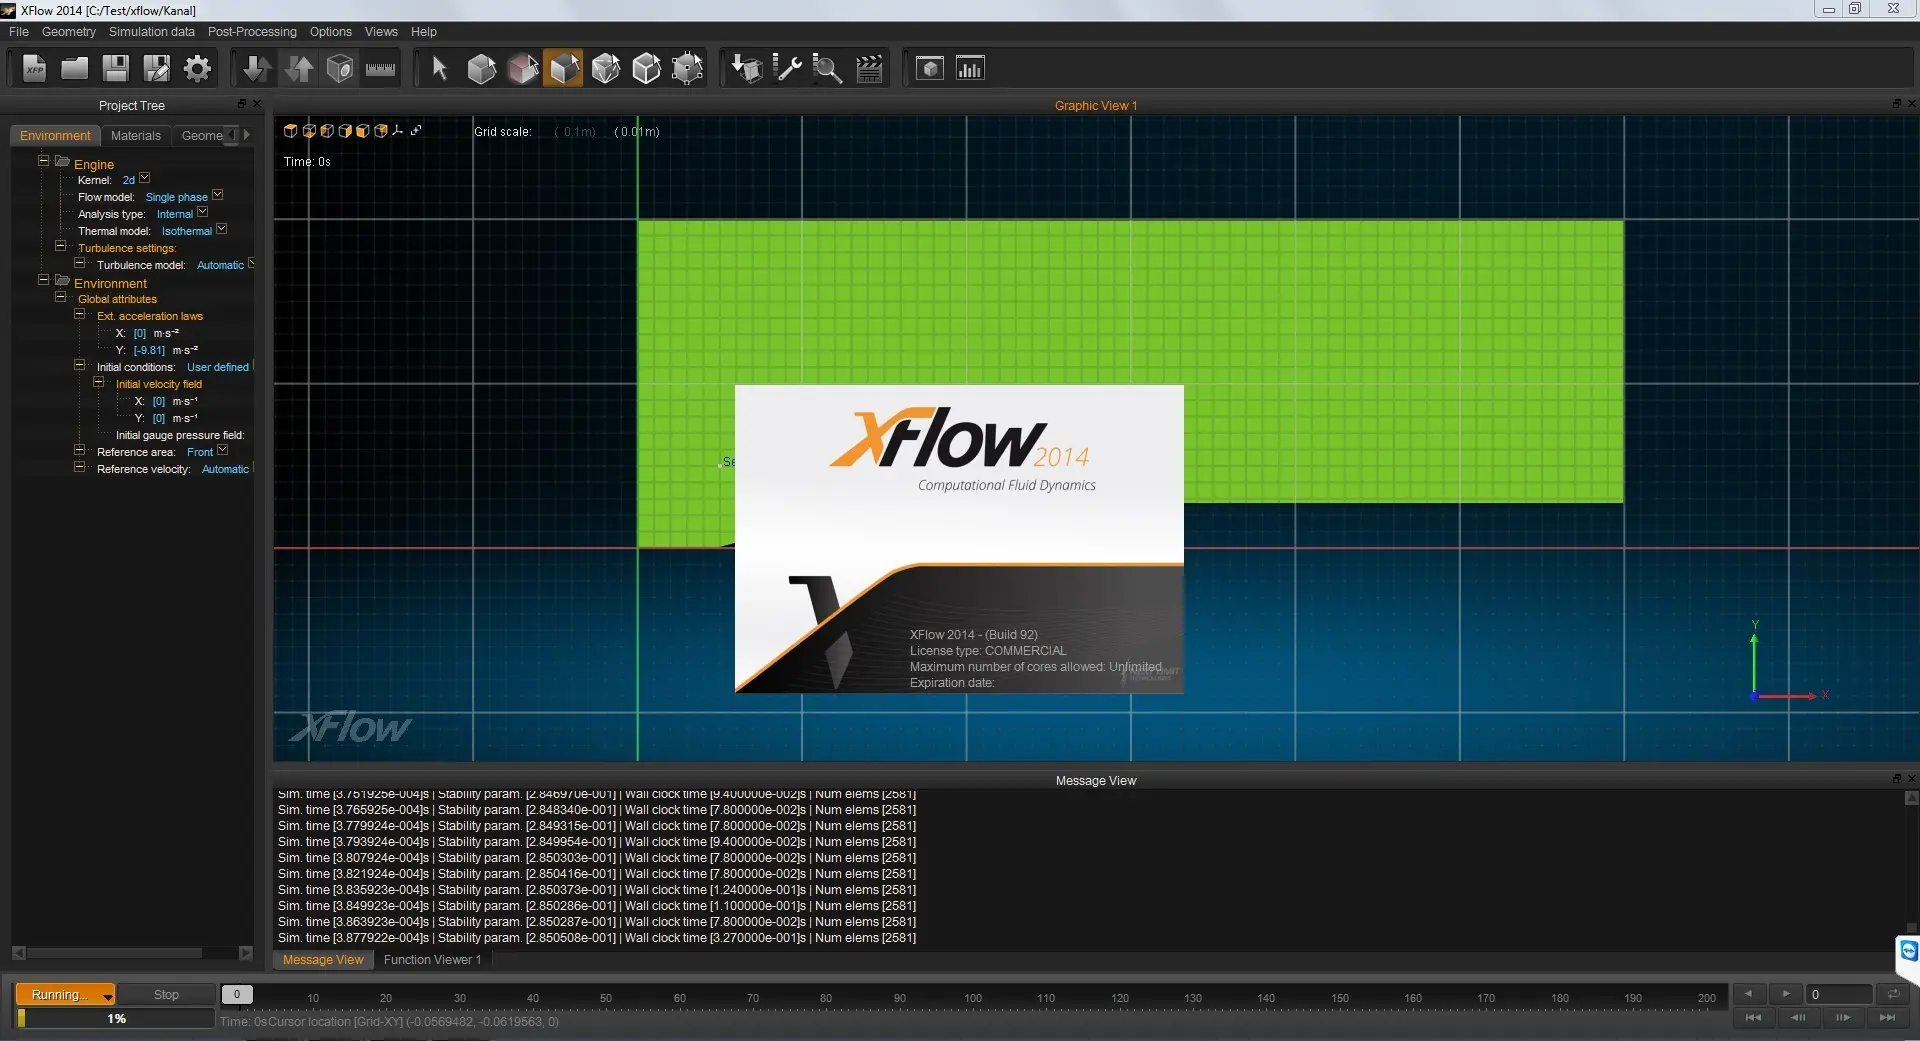Click the clapperboard animation icon
Image resolution: width=1920 pixels, height=1041 pixels.
[x=869, y=69]
